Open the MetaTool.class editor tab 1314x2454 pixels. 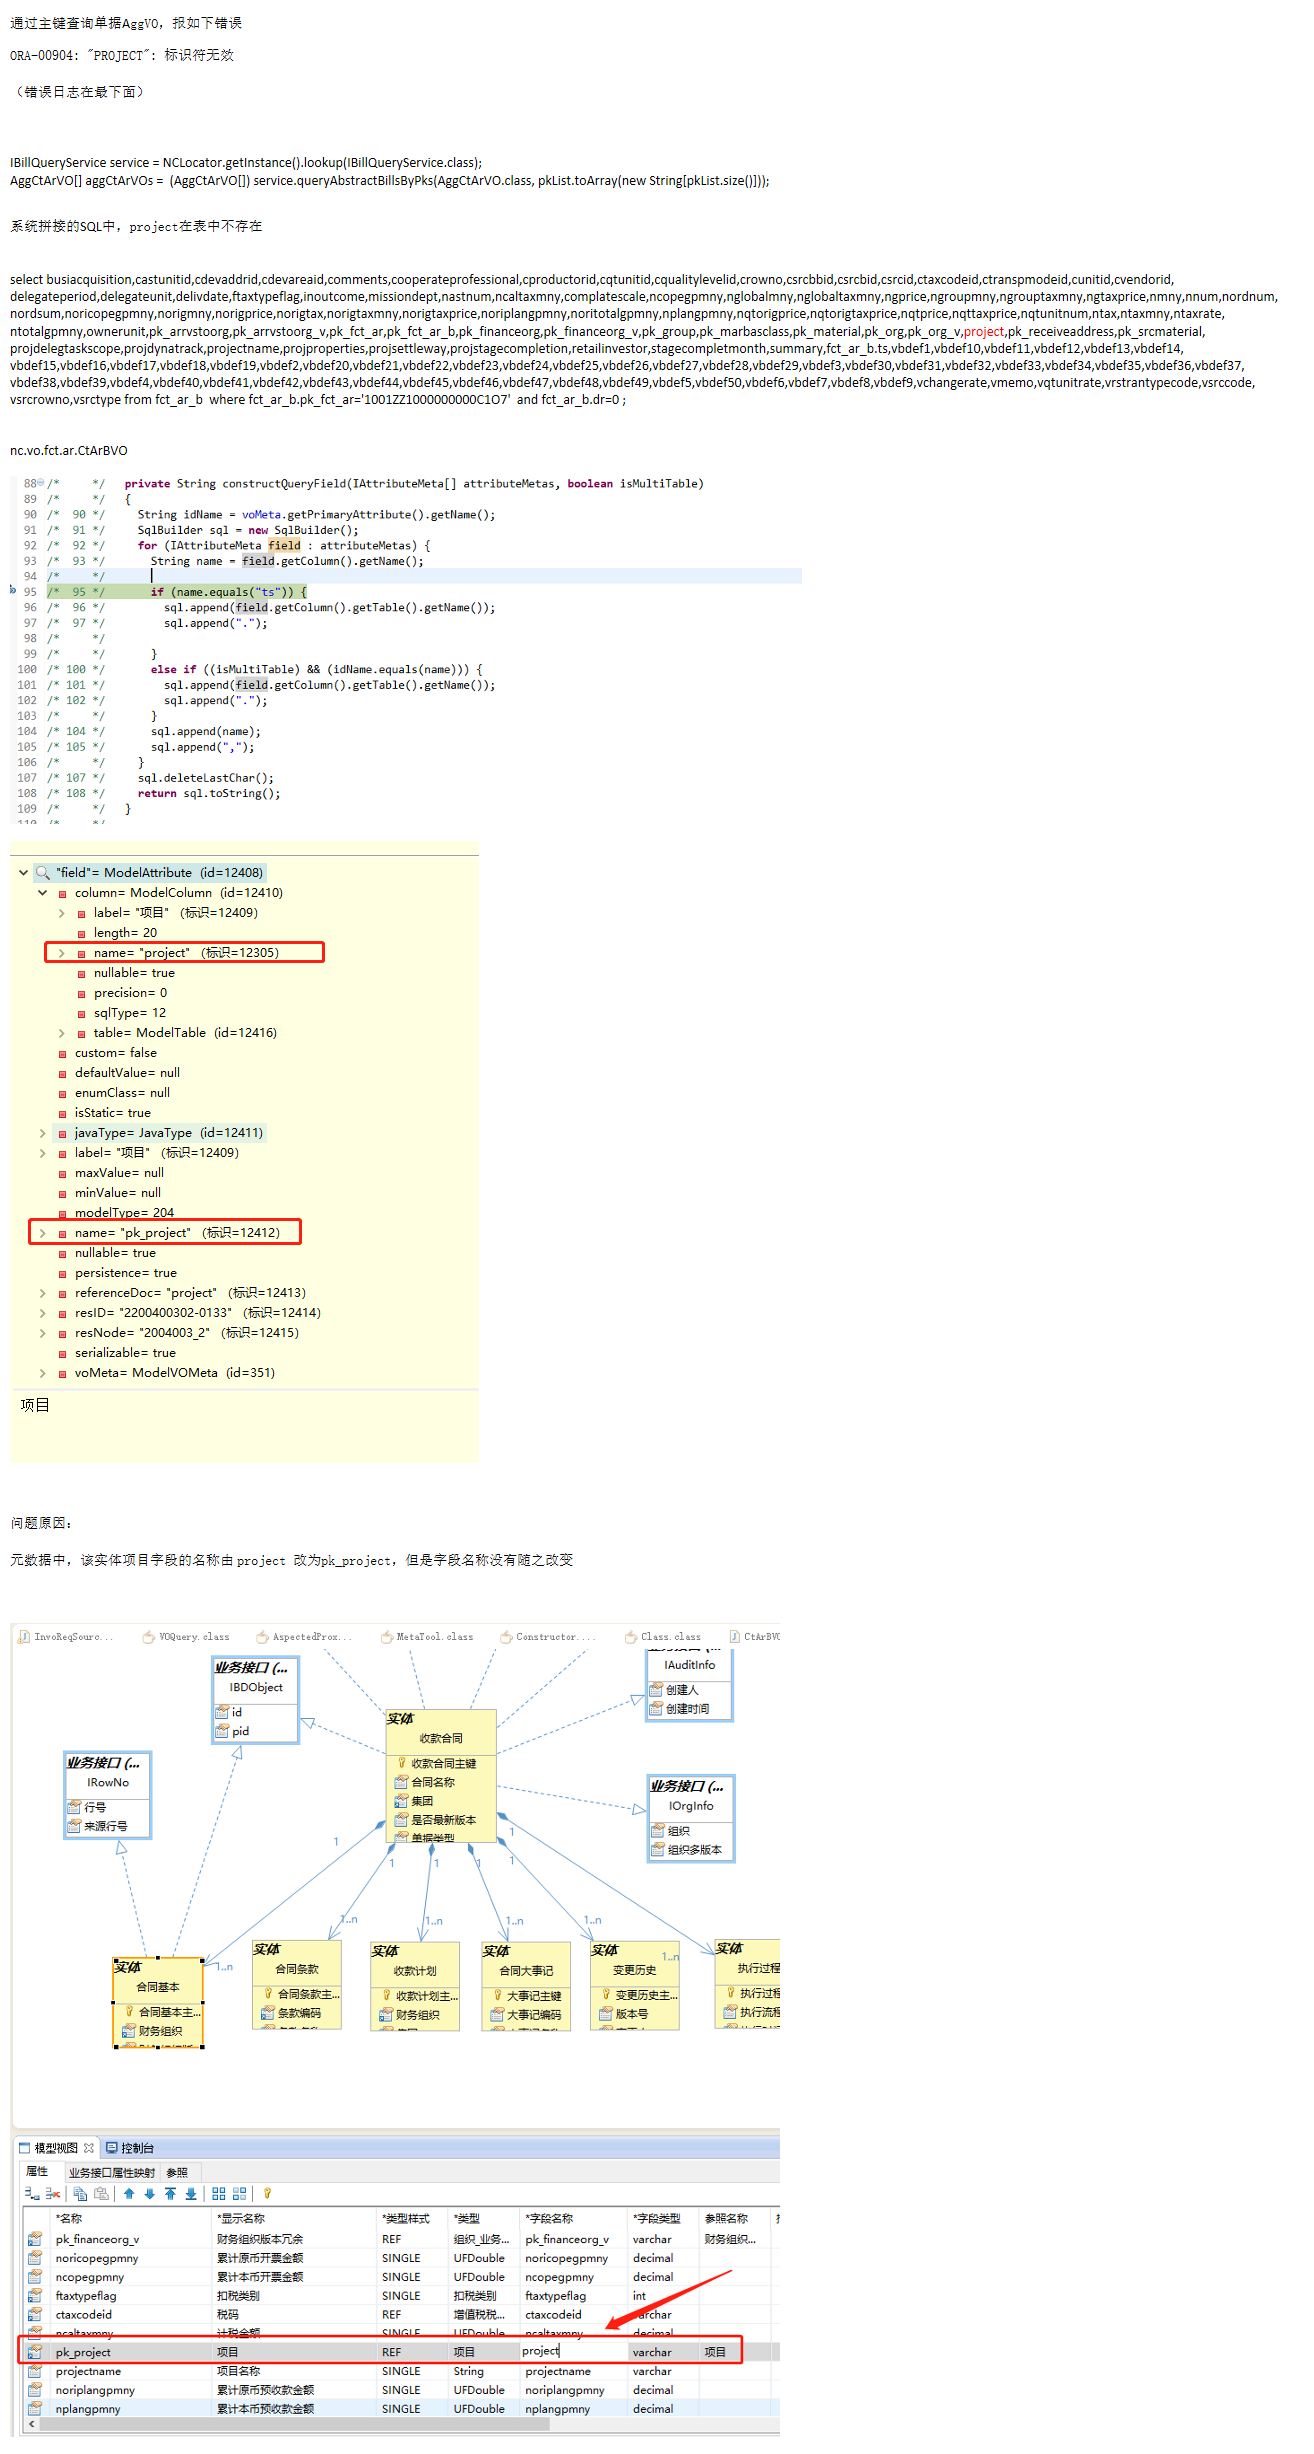427,1637
